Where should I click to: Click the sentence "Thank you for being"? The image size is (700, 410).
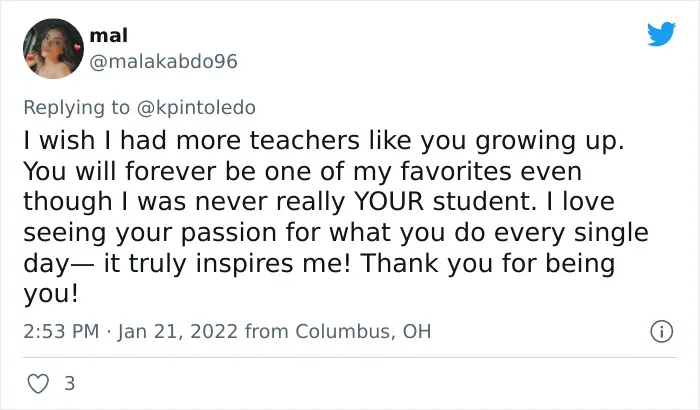coord(488,263)
